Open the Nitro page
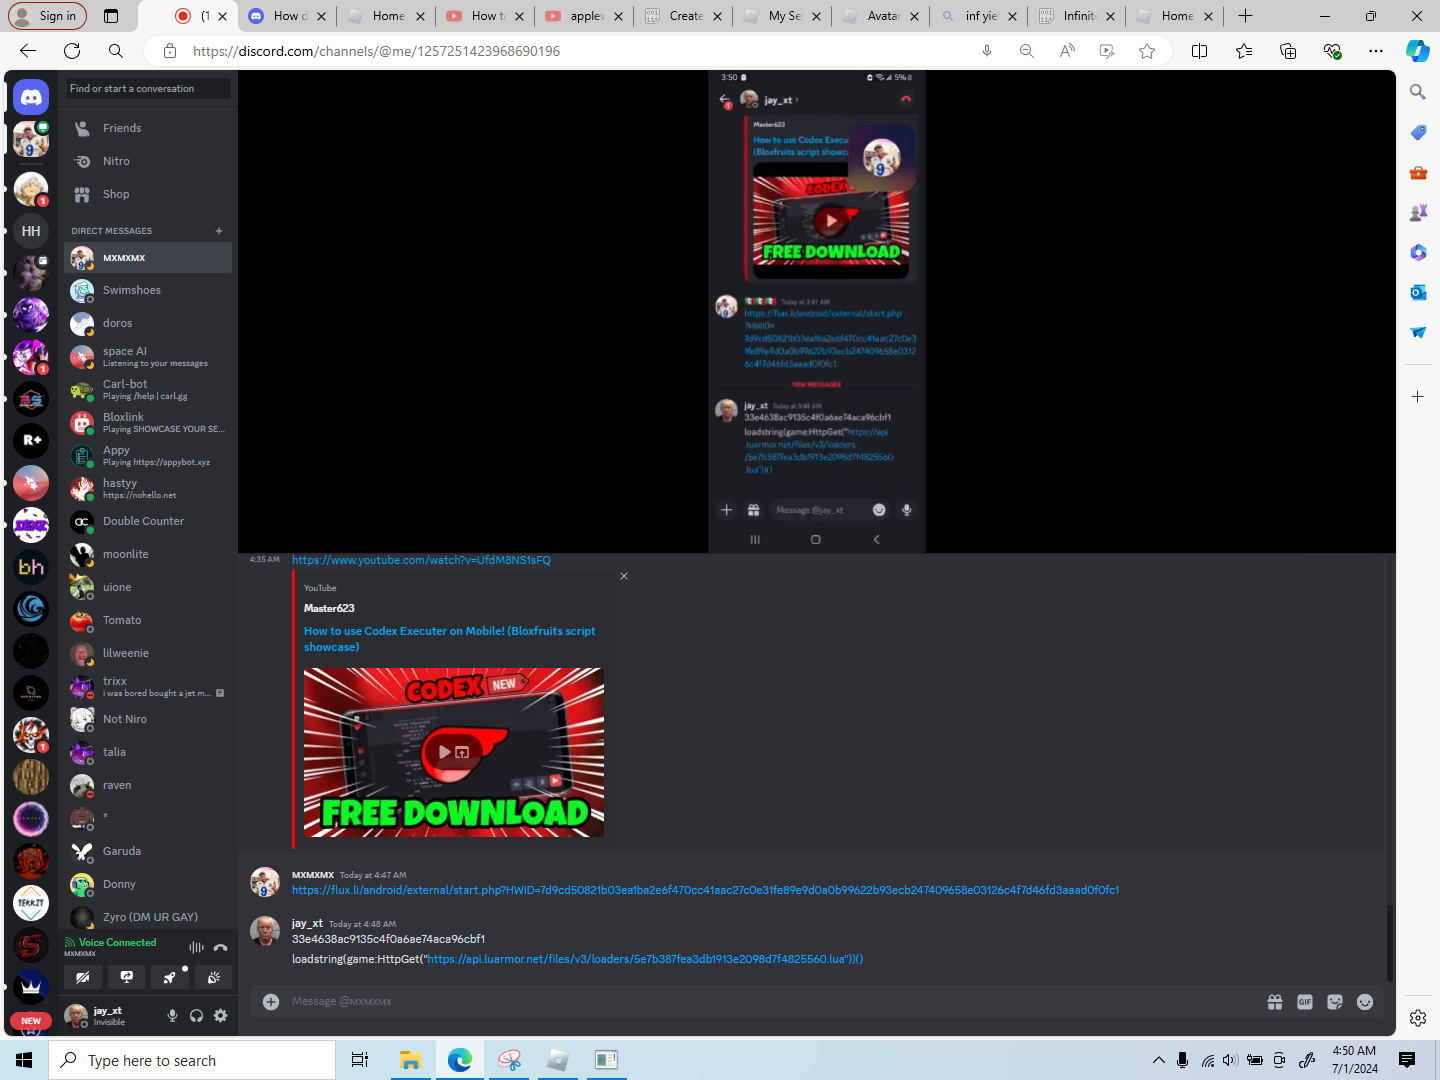 pyautogui.click(x=148, y=161)
